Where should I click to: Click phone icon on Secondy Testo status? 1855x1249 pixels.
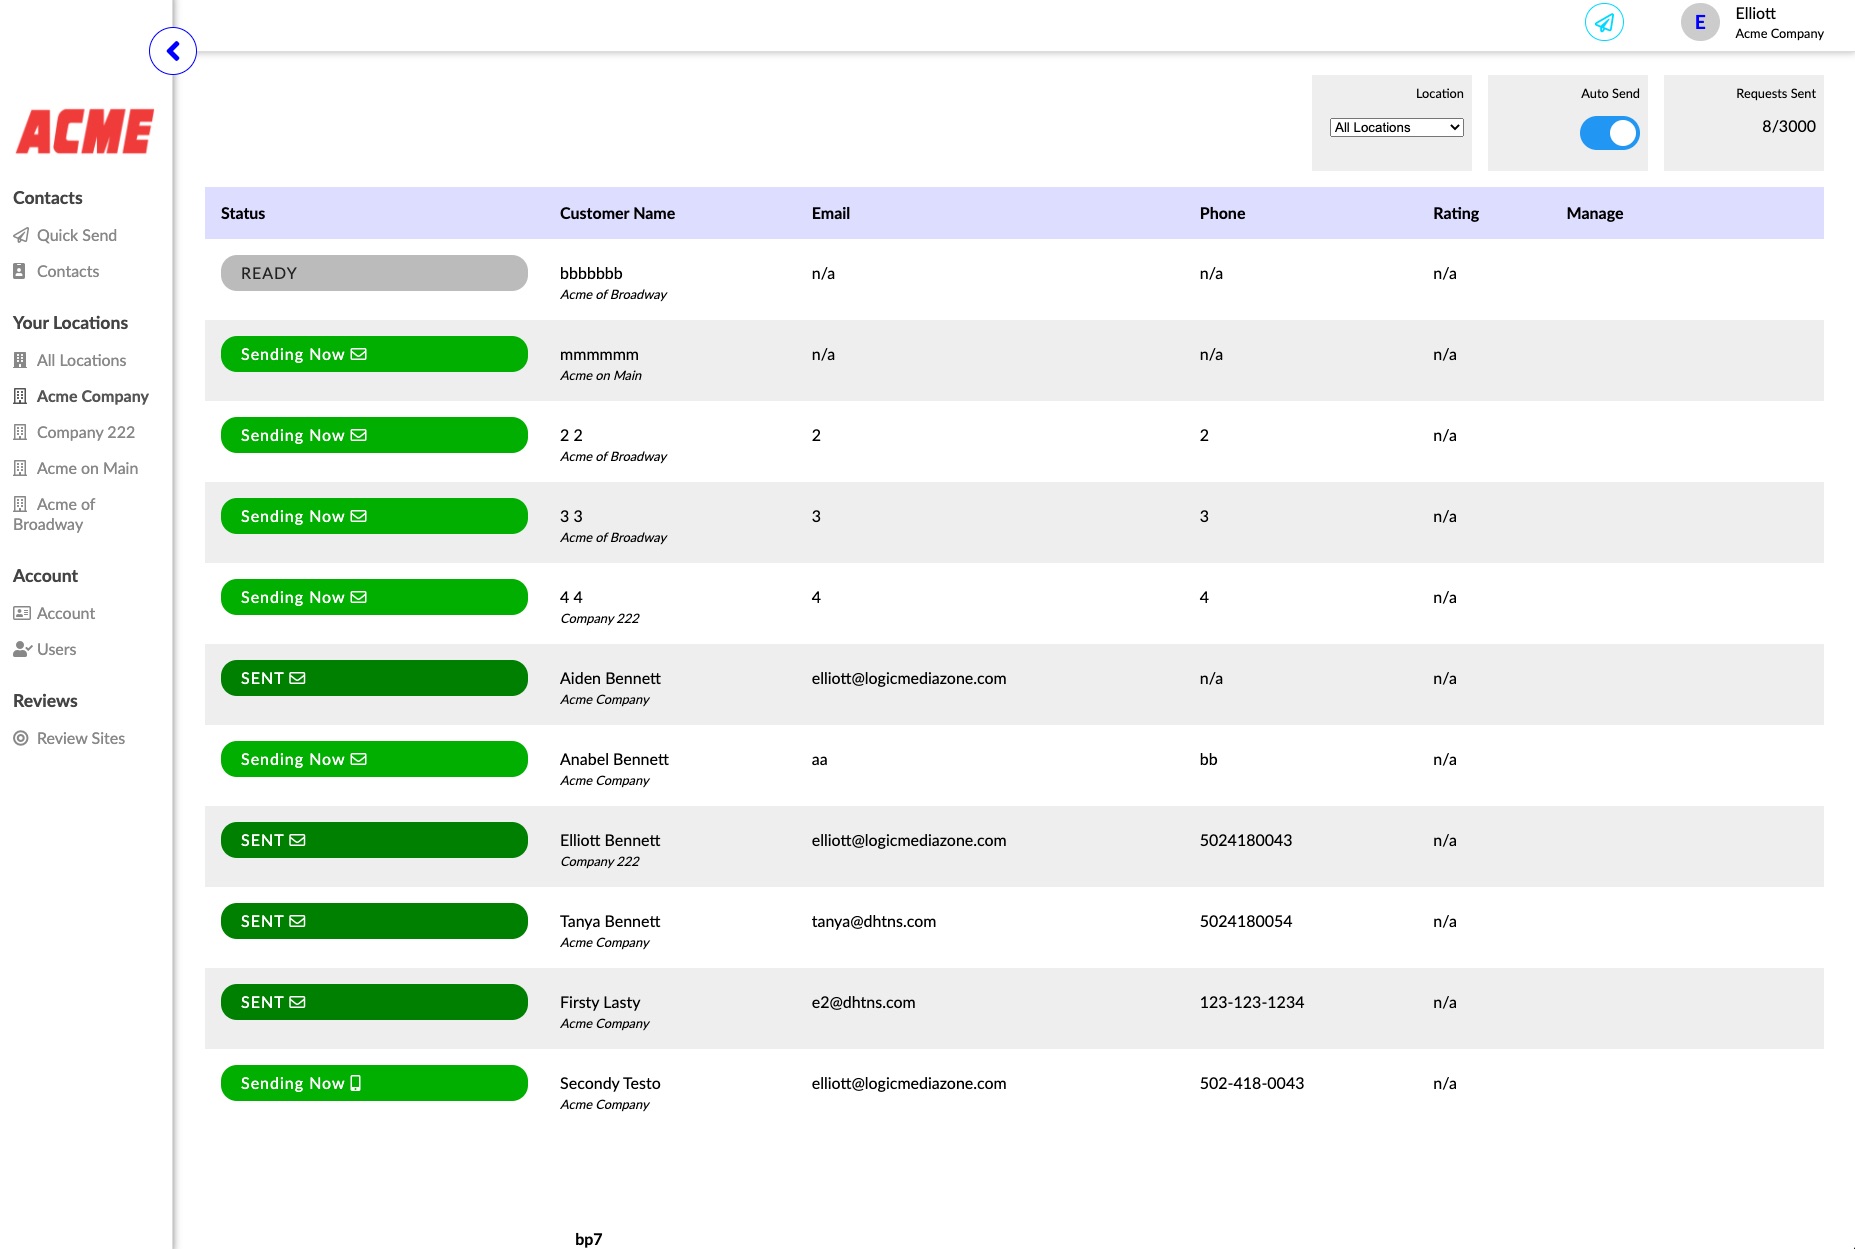pos(355,1083)
